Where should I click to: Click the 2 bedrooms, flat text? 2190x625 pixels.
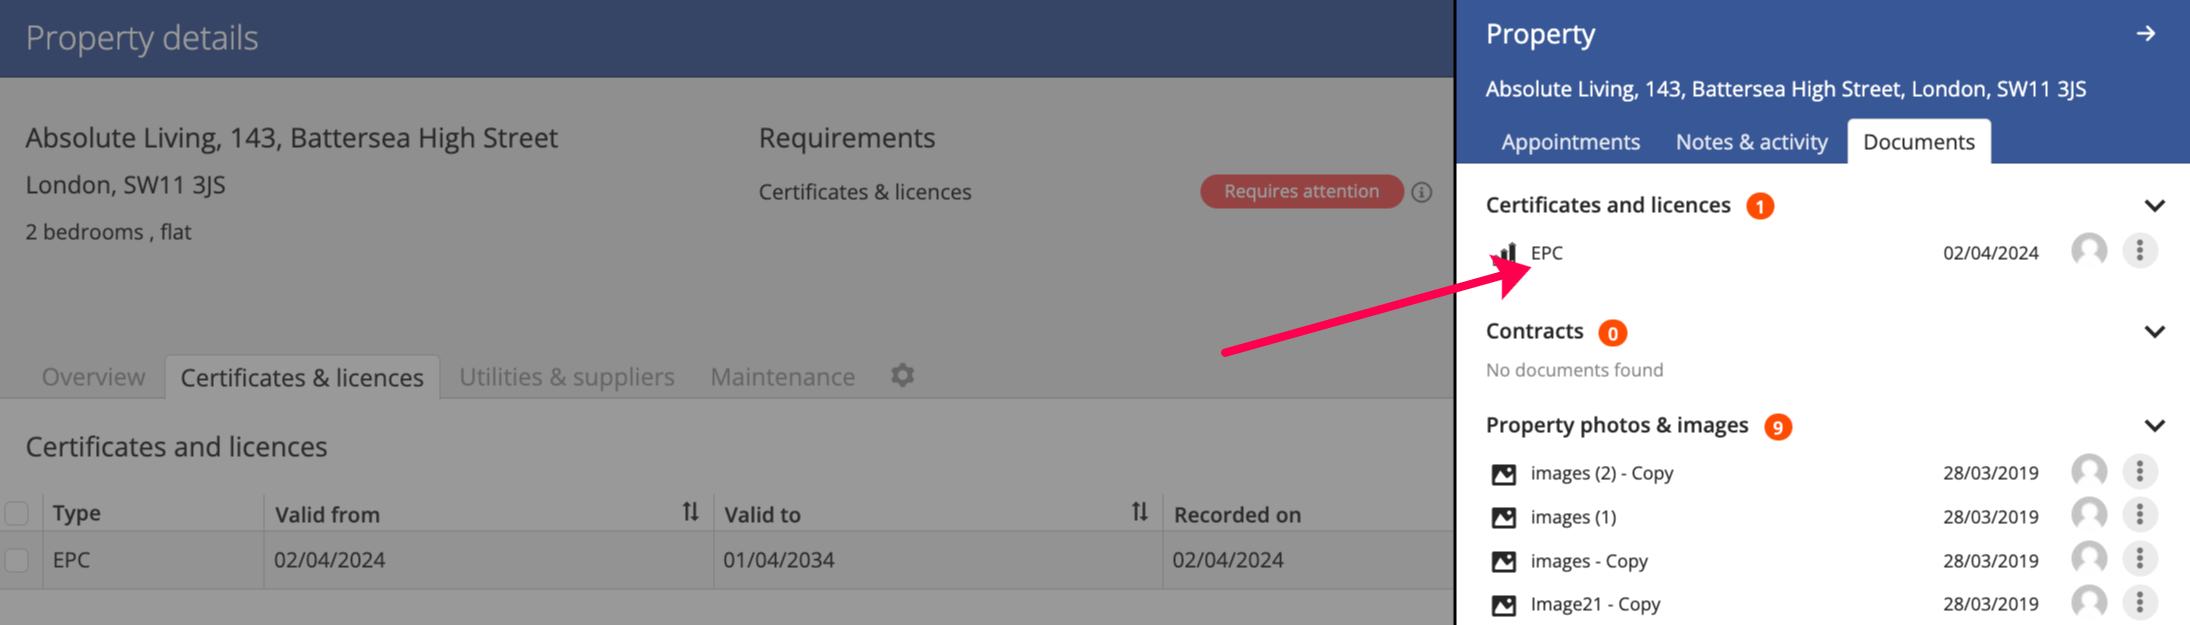pyautogui.click(x=108, y=232)
